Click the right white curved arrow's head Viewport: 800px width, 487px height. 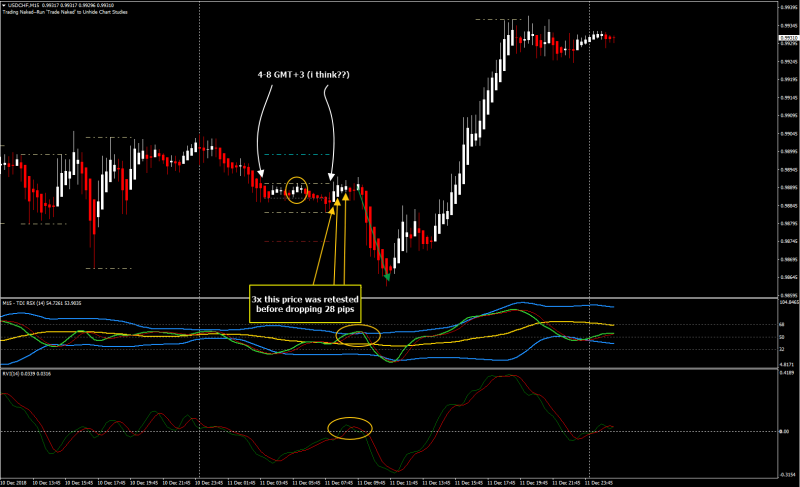332,177
